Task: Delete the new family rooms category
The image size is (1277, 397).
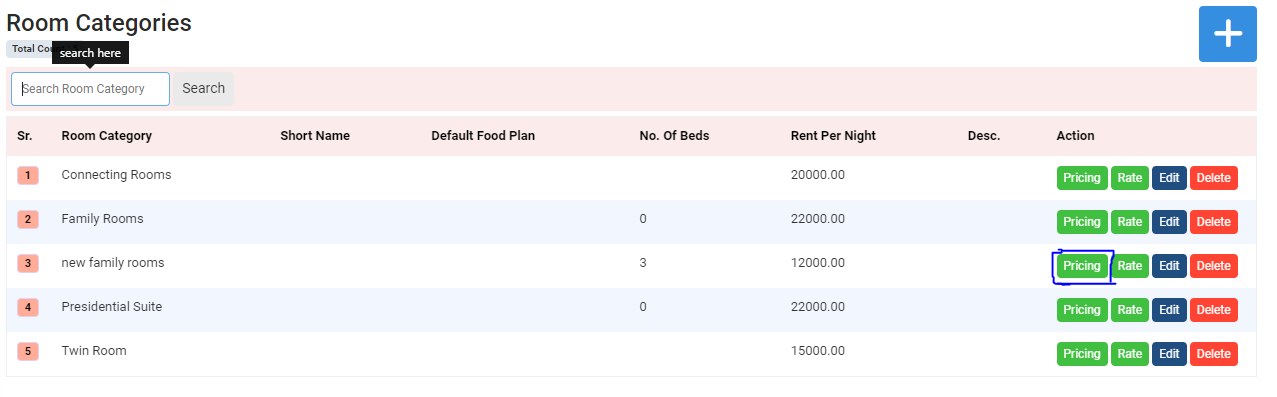Action: pyautogui.click(x=1214, y=266)
